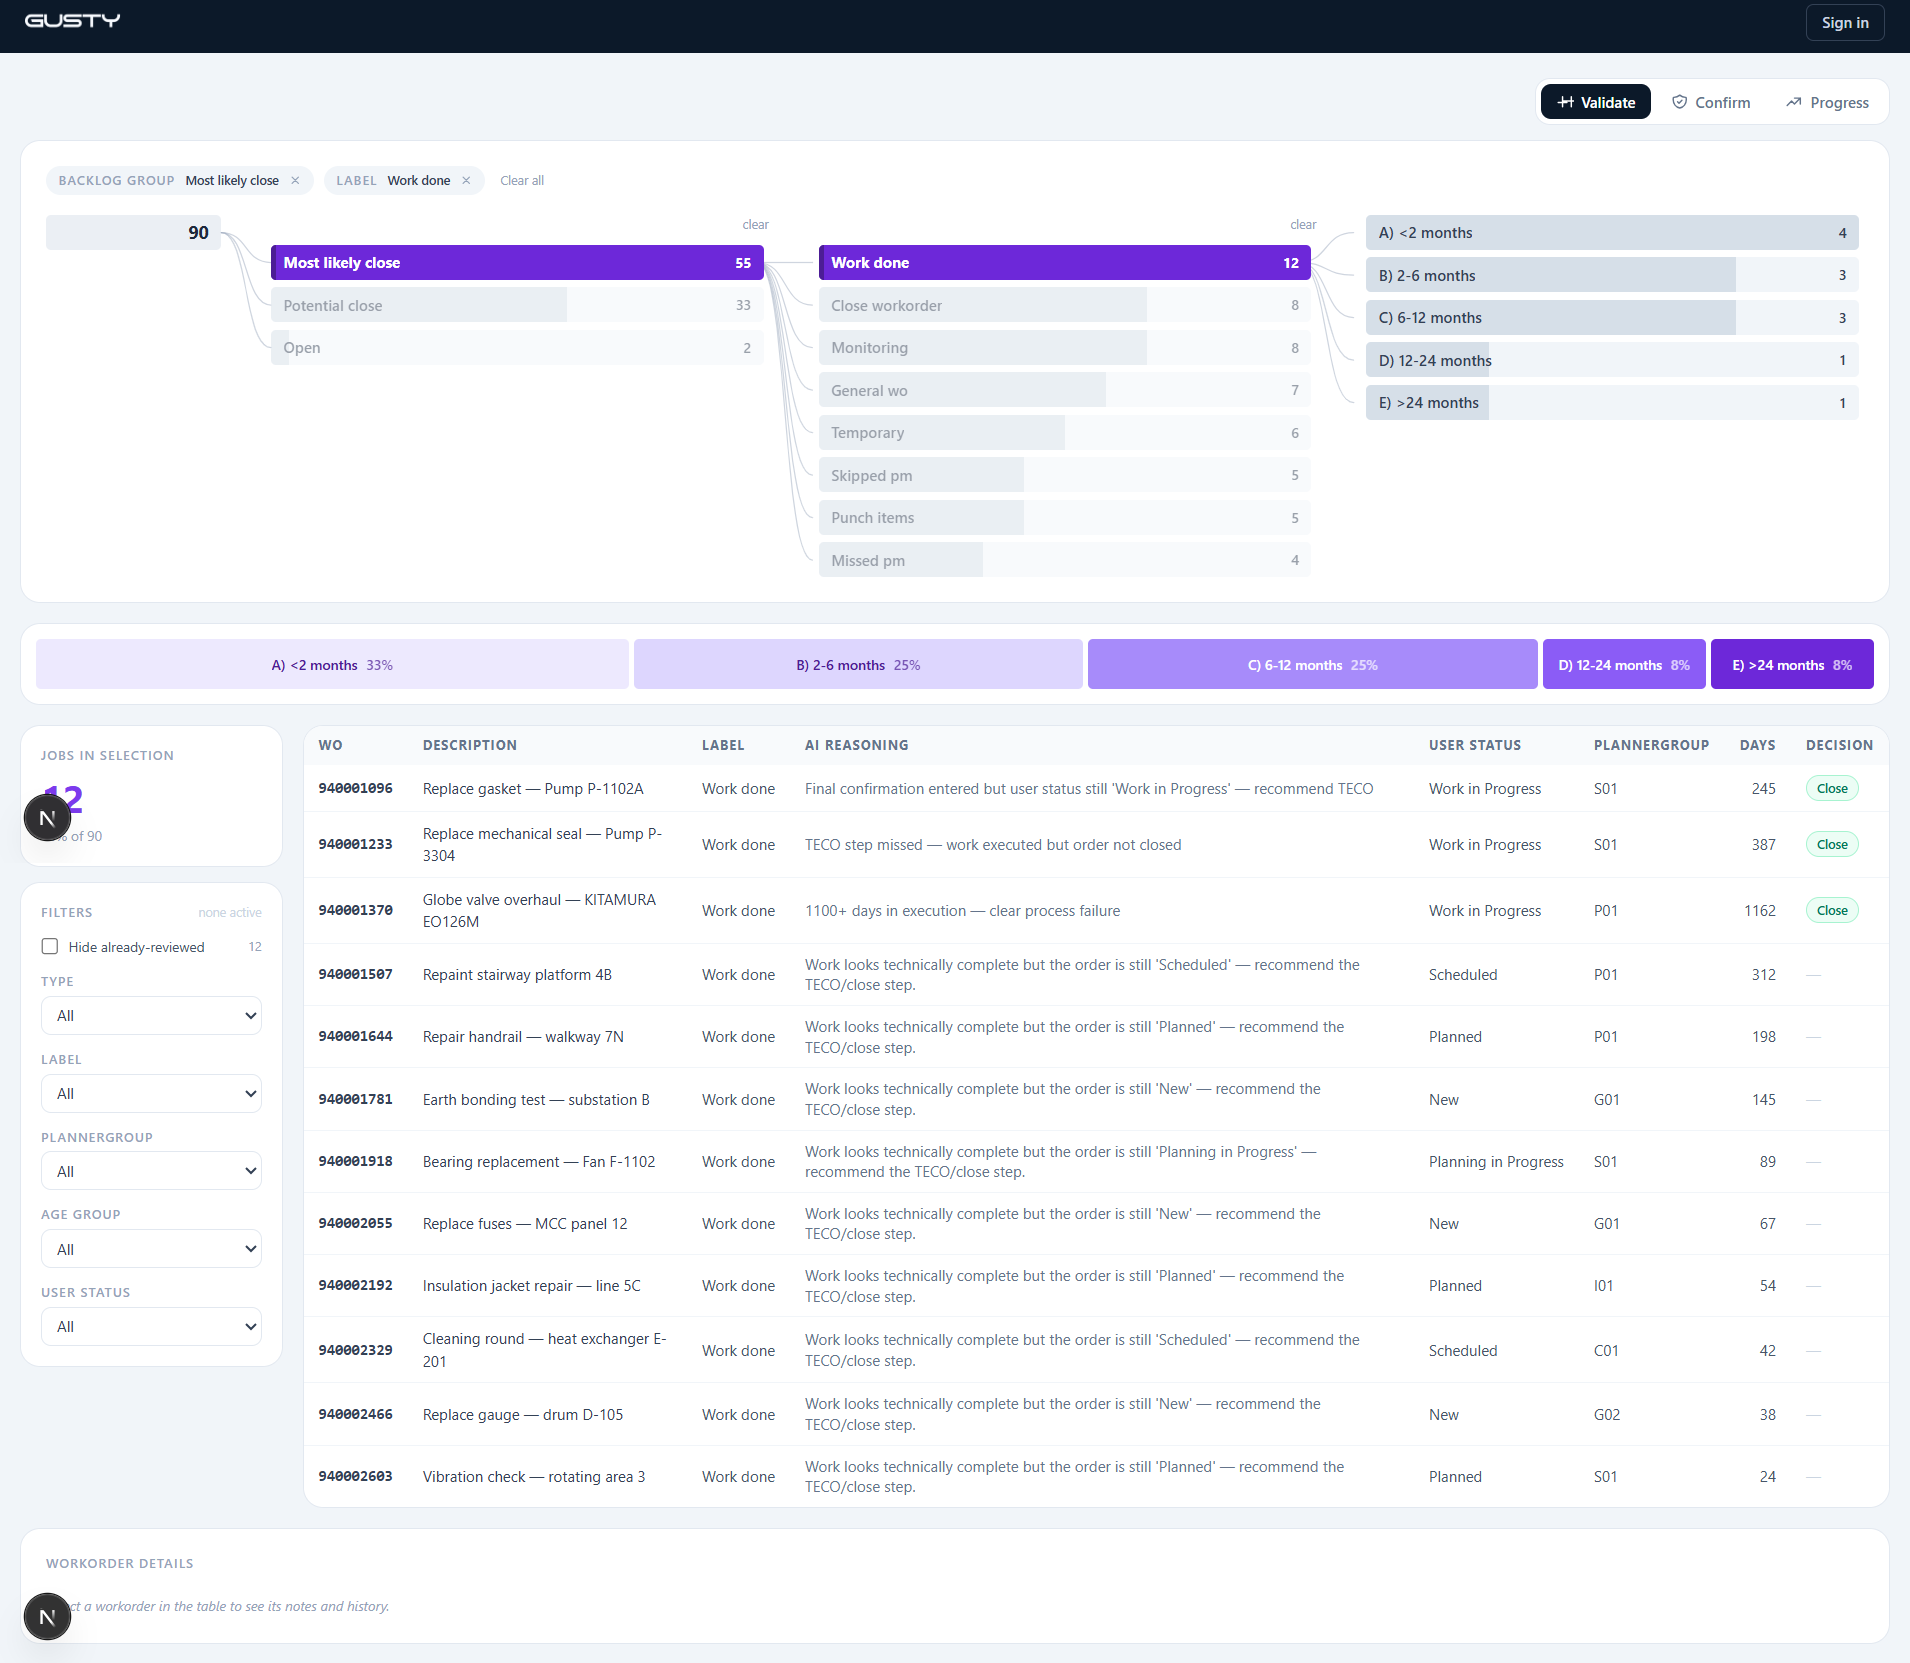The width and height of the screenshot is (1910, 1663).
Task: Click the GUSTY logo
Action: tap(72, 21)
